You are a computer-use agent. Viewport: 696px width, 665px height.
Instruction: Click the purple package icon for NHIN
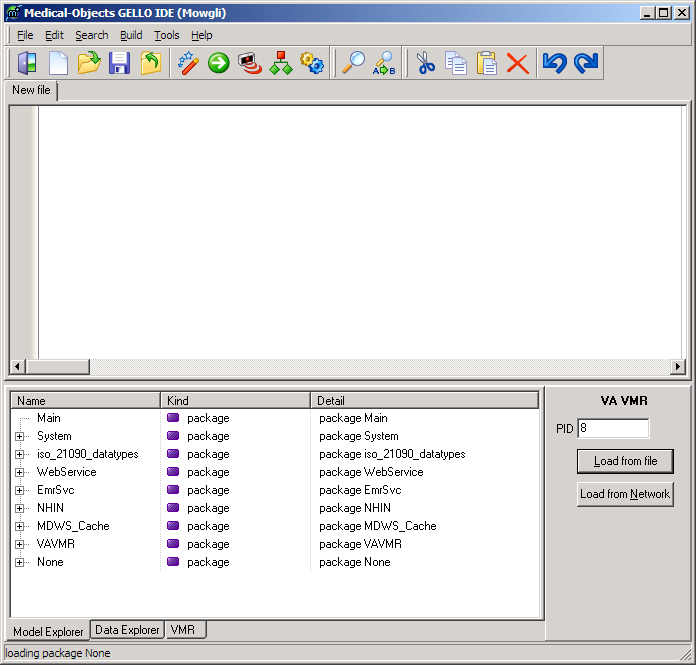[x=173, y=508]
